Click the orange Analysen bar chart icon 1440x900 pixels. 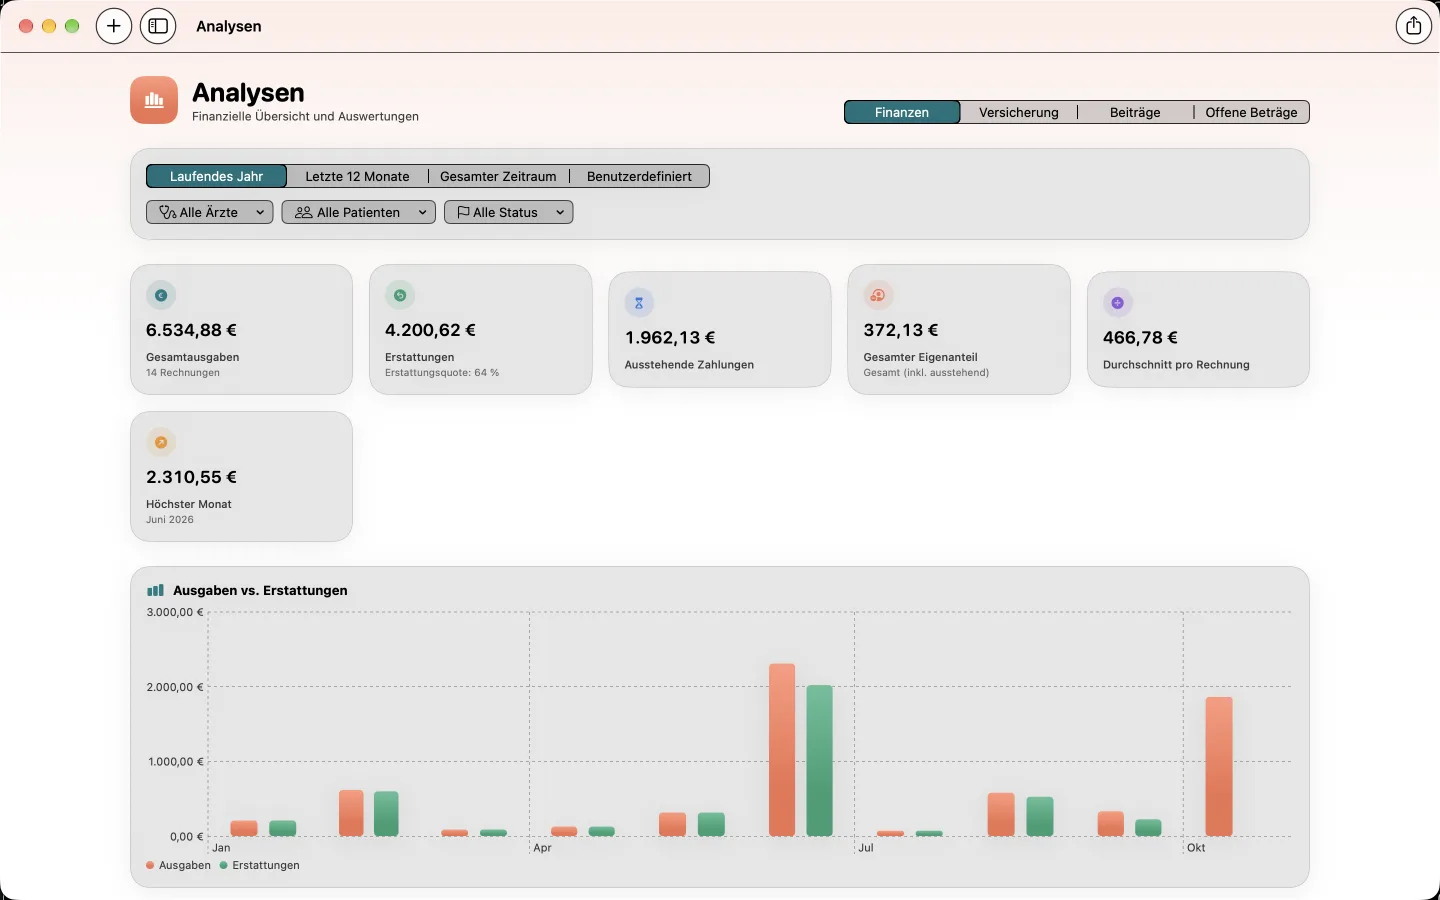click(154, 100)
